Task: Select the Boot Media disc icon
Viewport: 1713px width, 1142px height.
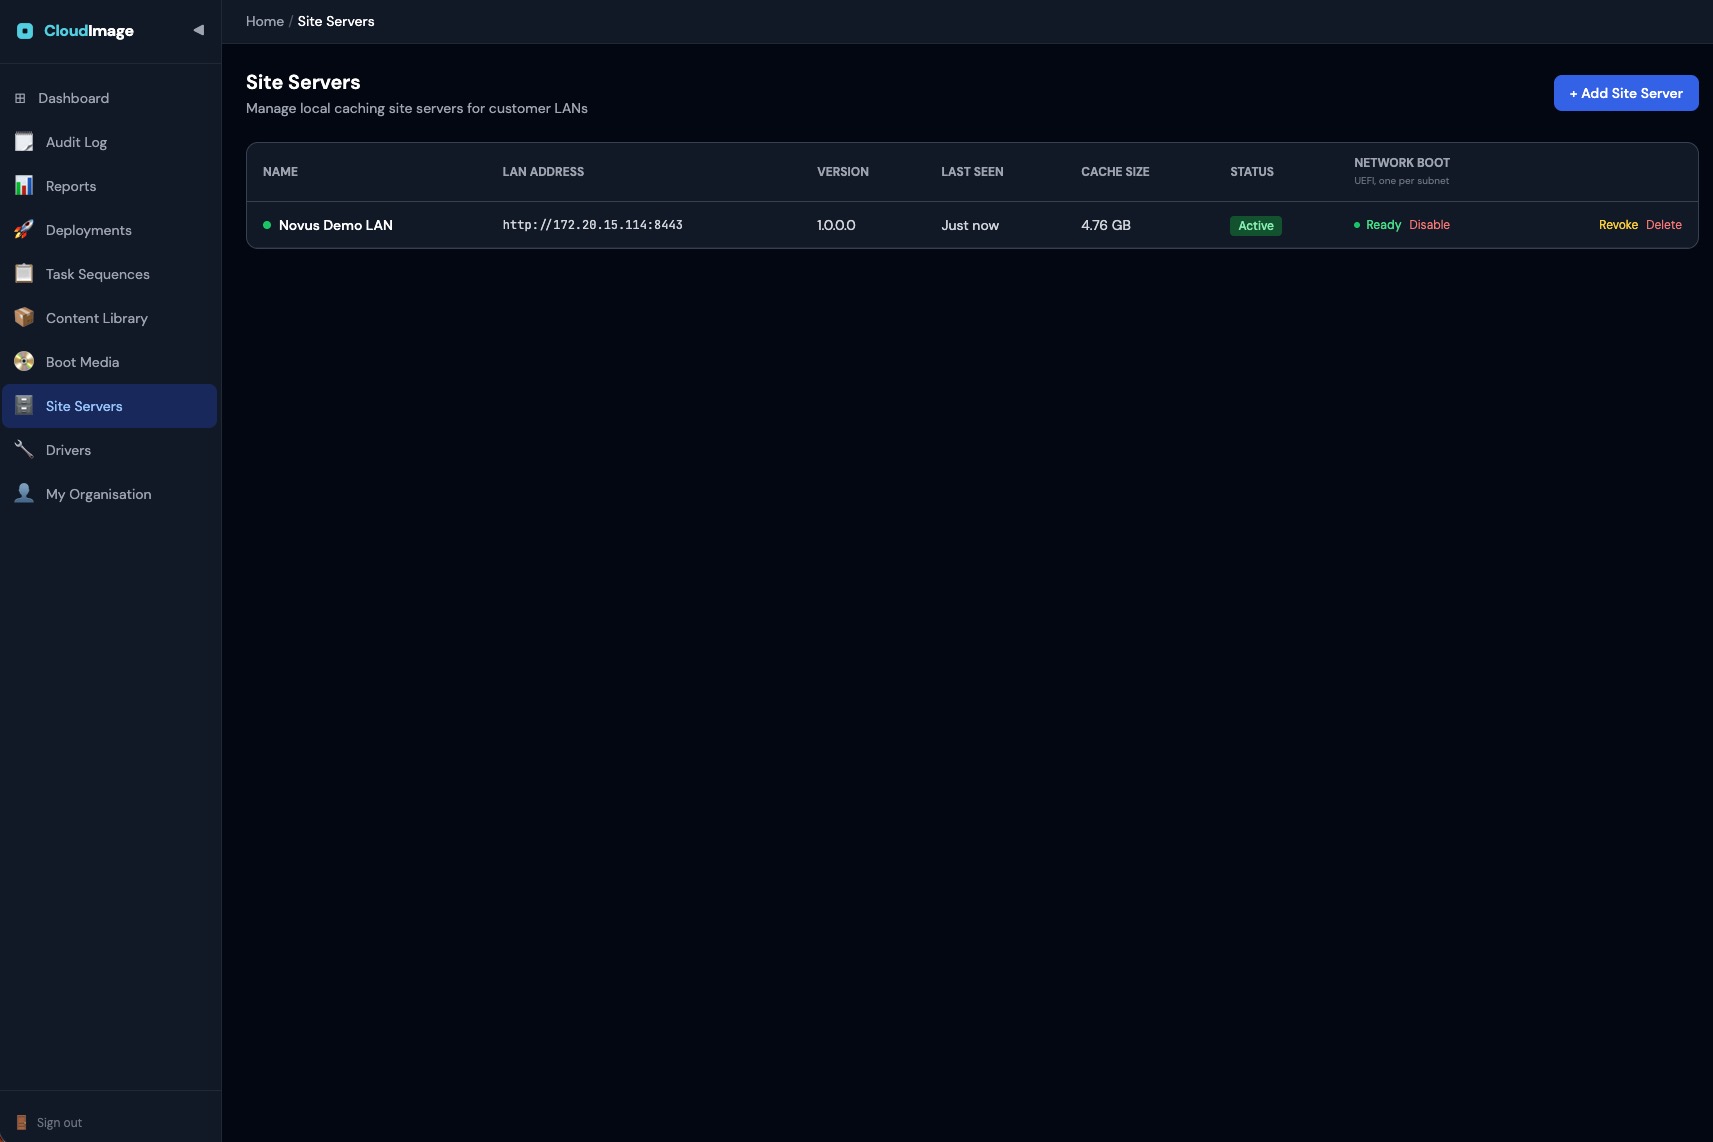Action: (x=24, y=362)
